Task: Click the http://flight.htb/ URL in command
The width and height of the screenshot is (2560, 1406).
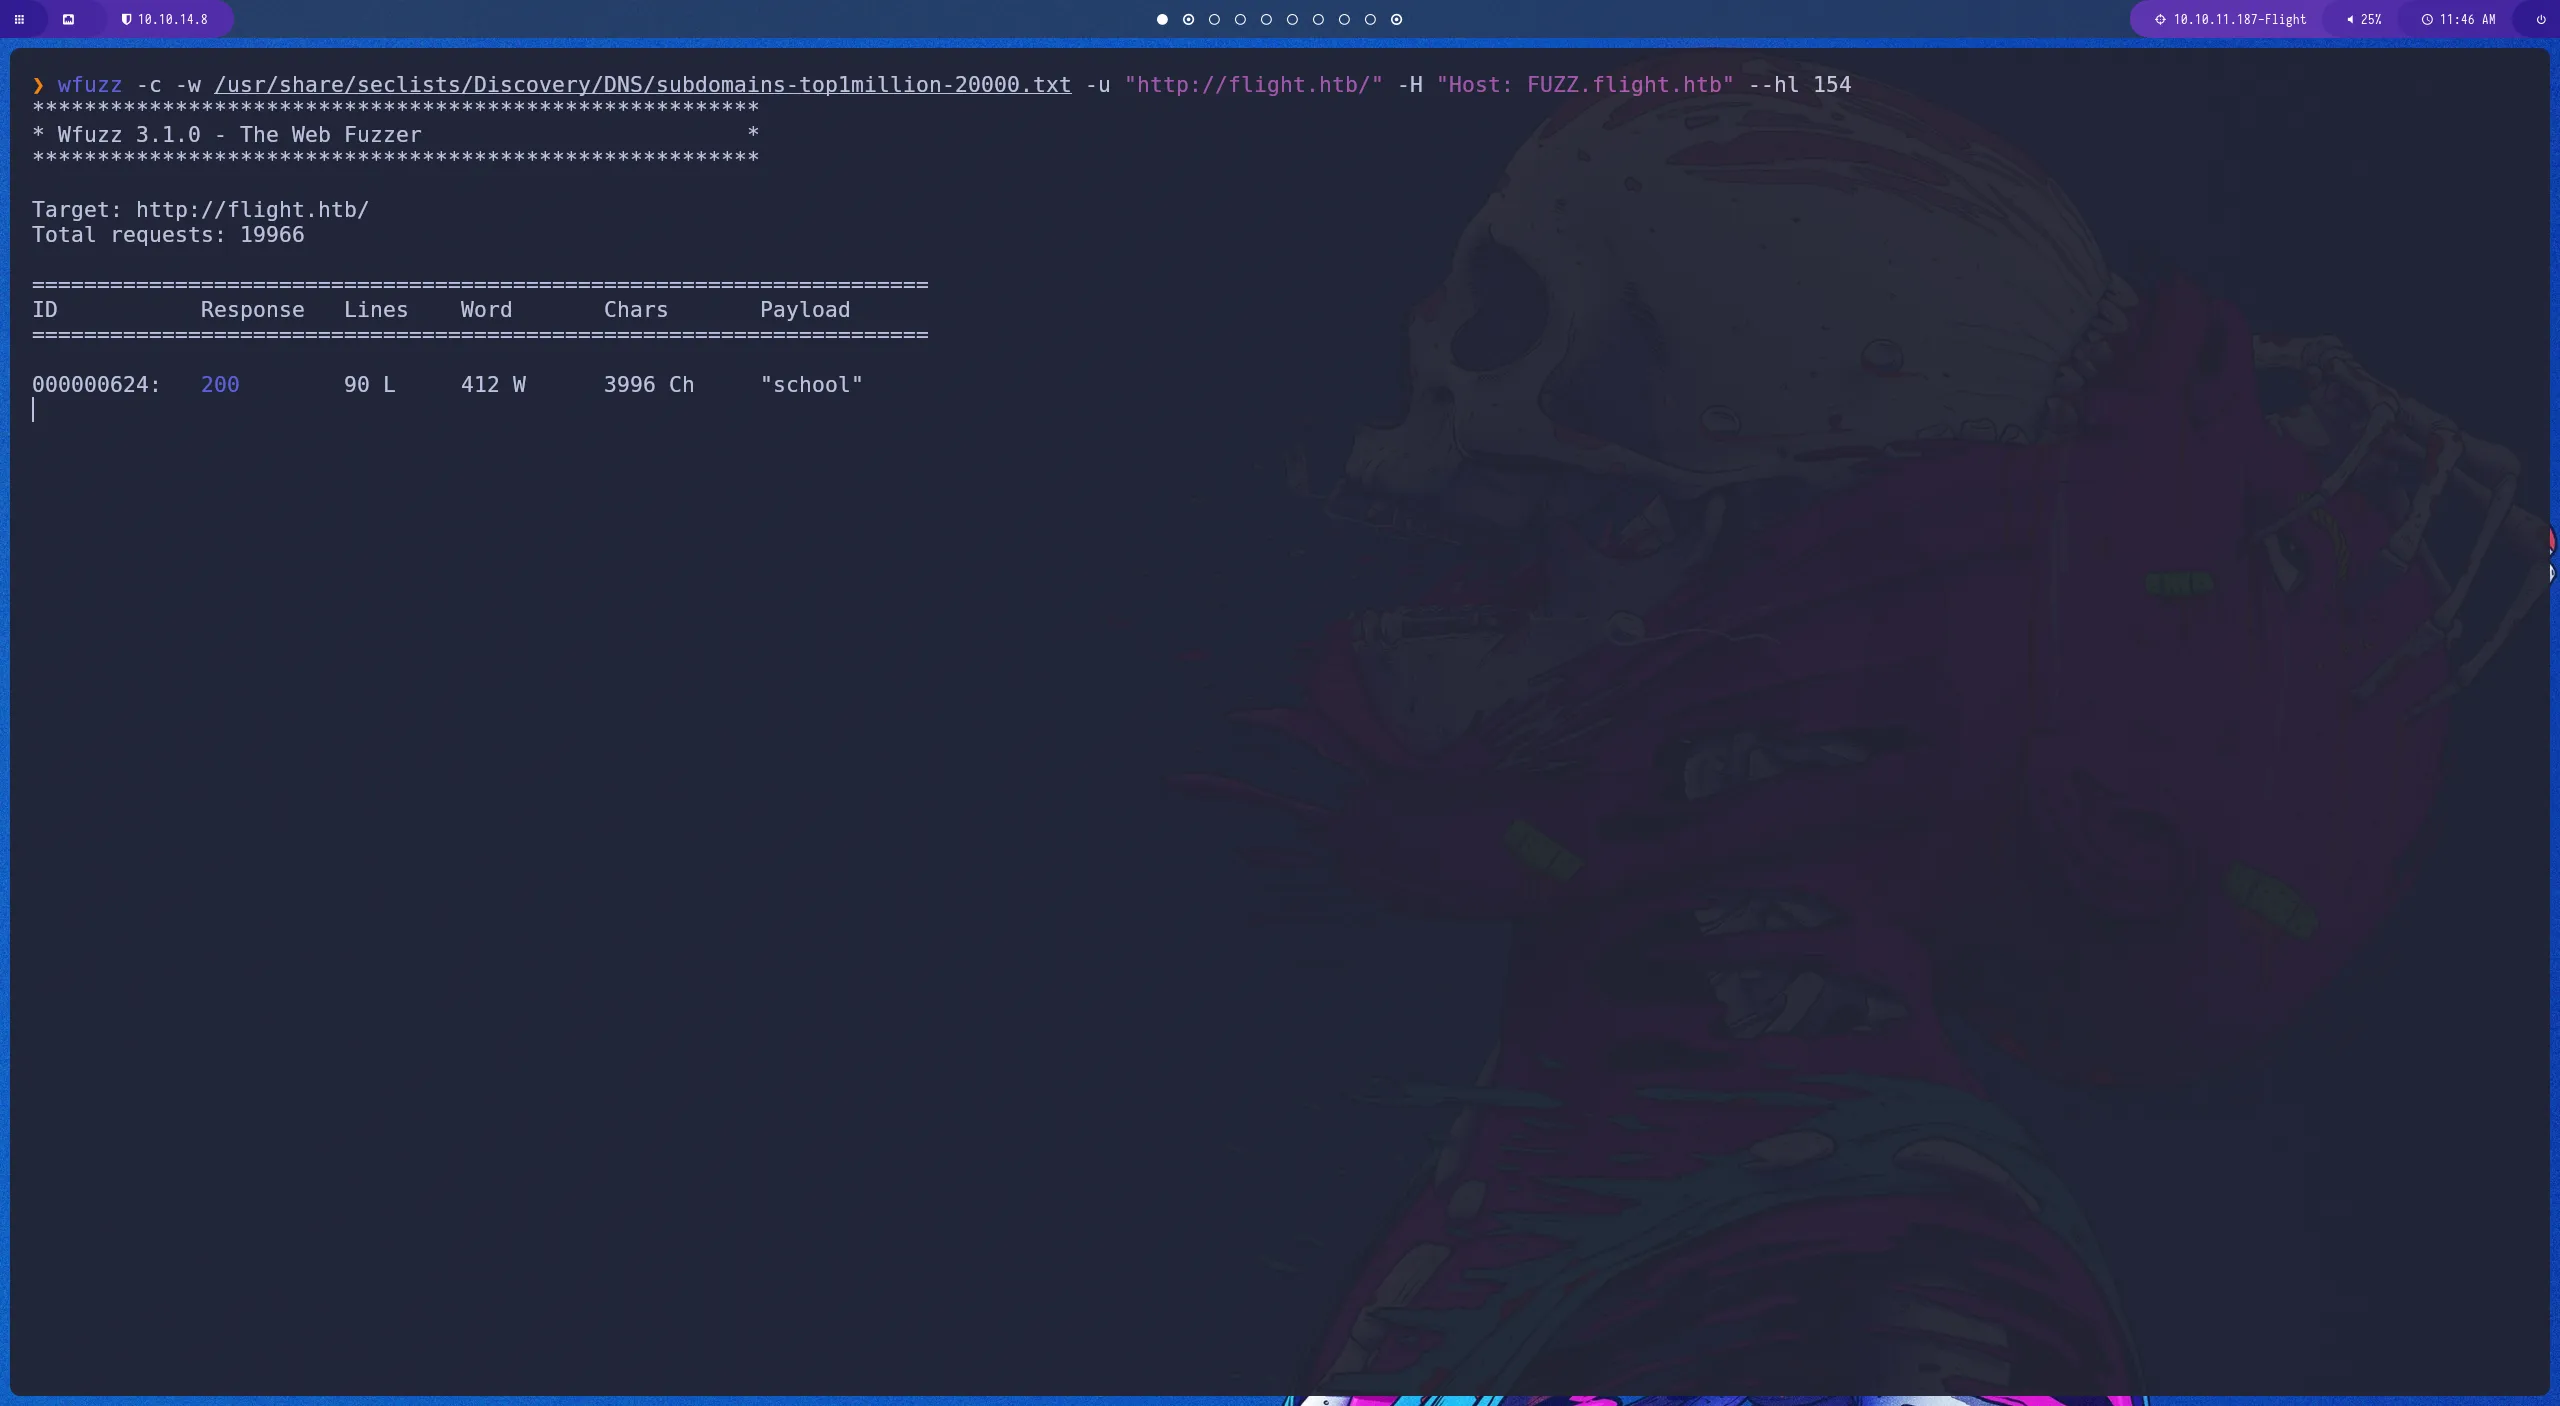Action: tap(1253, 85)
